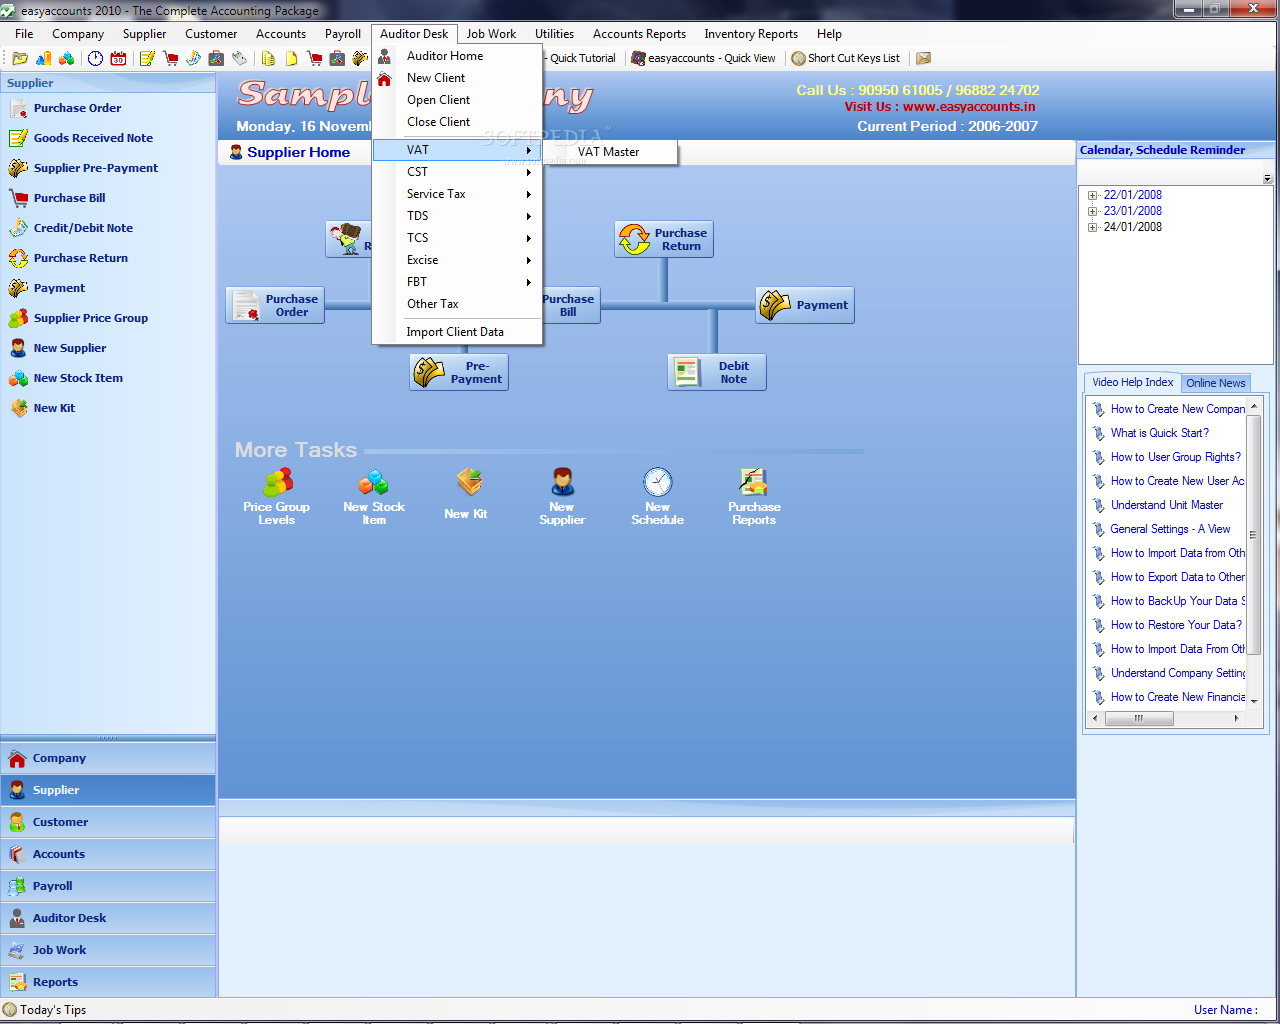This screenshot has height=1024, width=1280.
Task: Open Today's Tips in the status bar
Action: point(45,1010)
